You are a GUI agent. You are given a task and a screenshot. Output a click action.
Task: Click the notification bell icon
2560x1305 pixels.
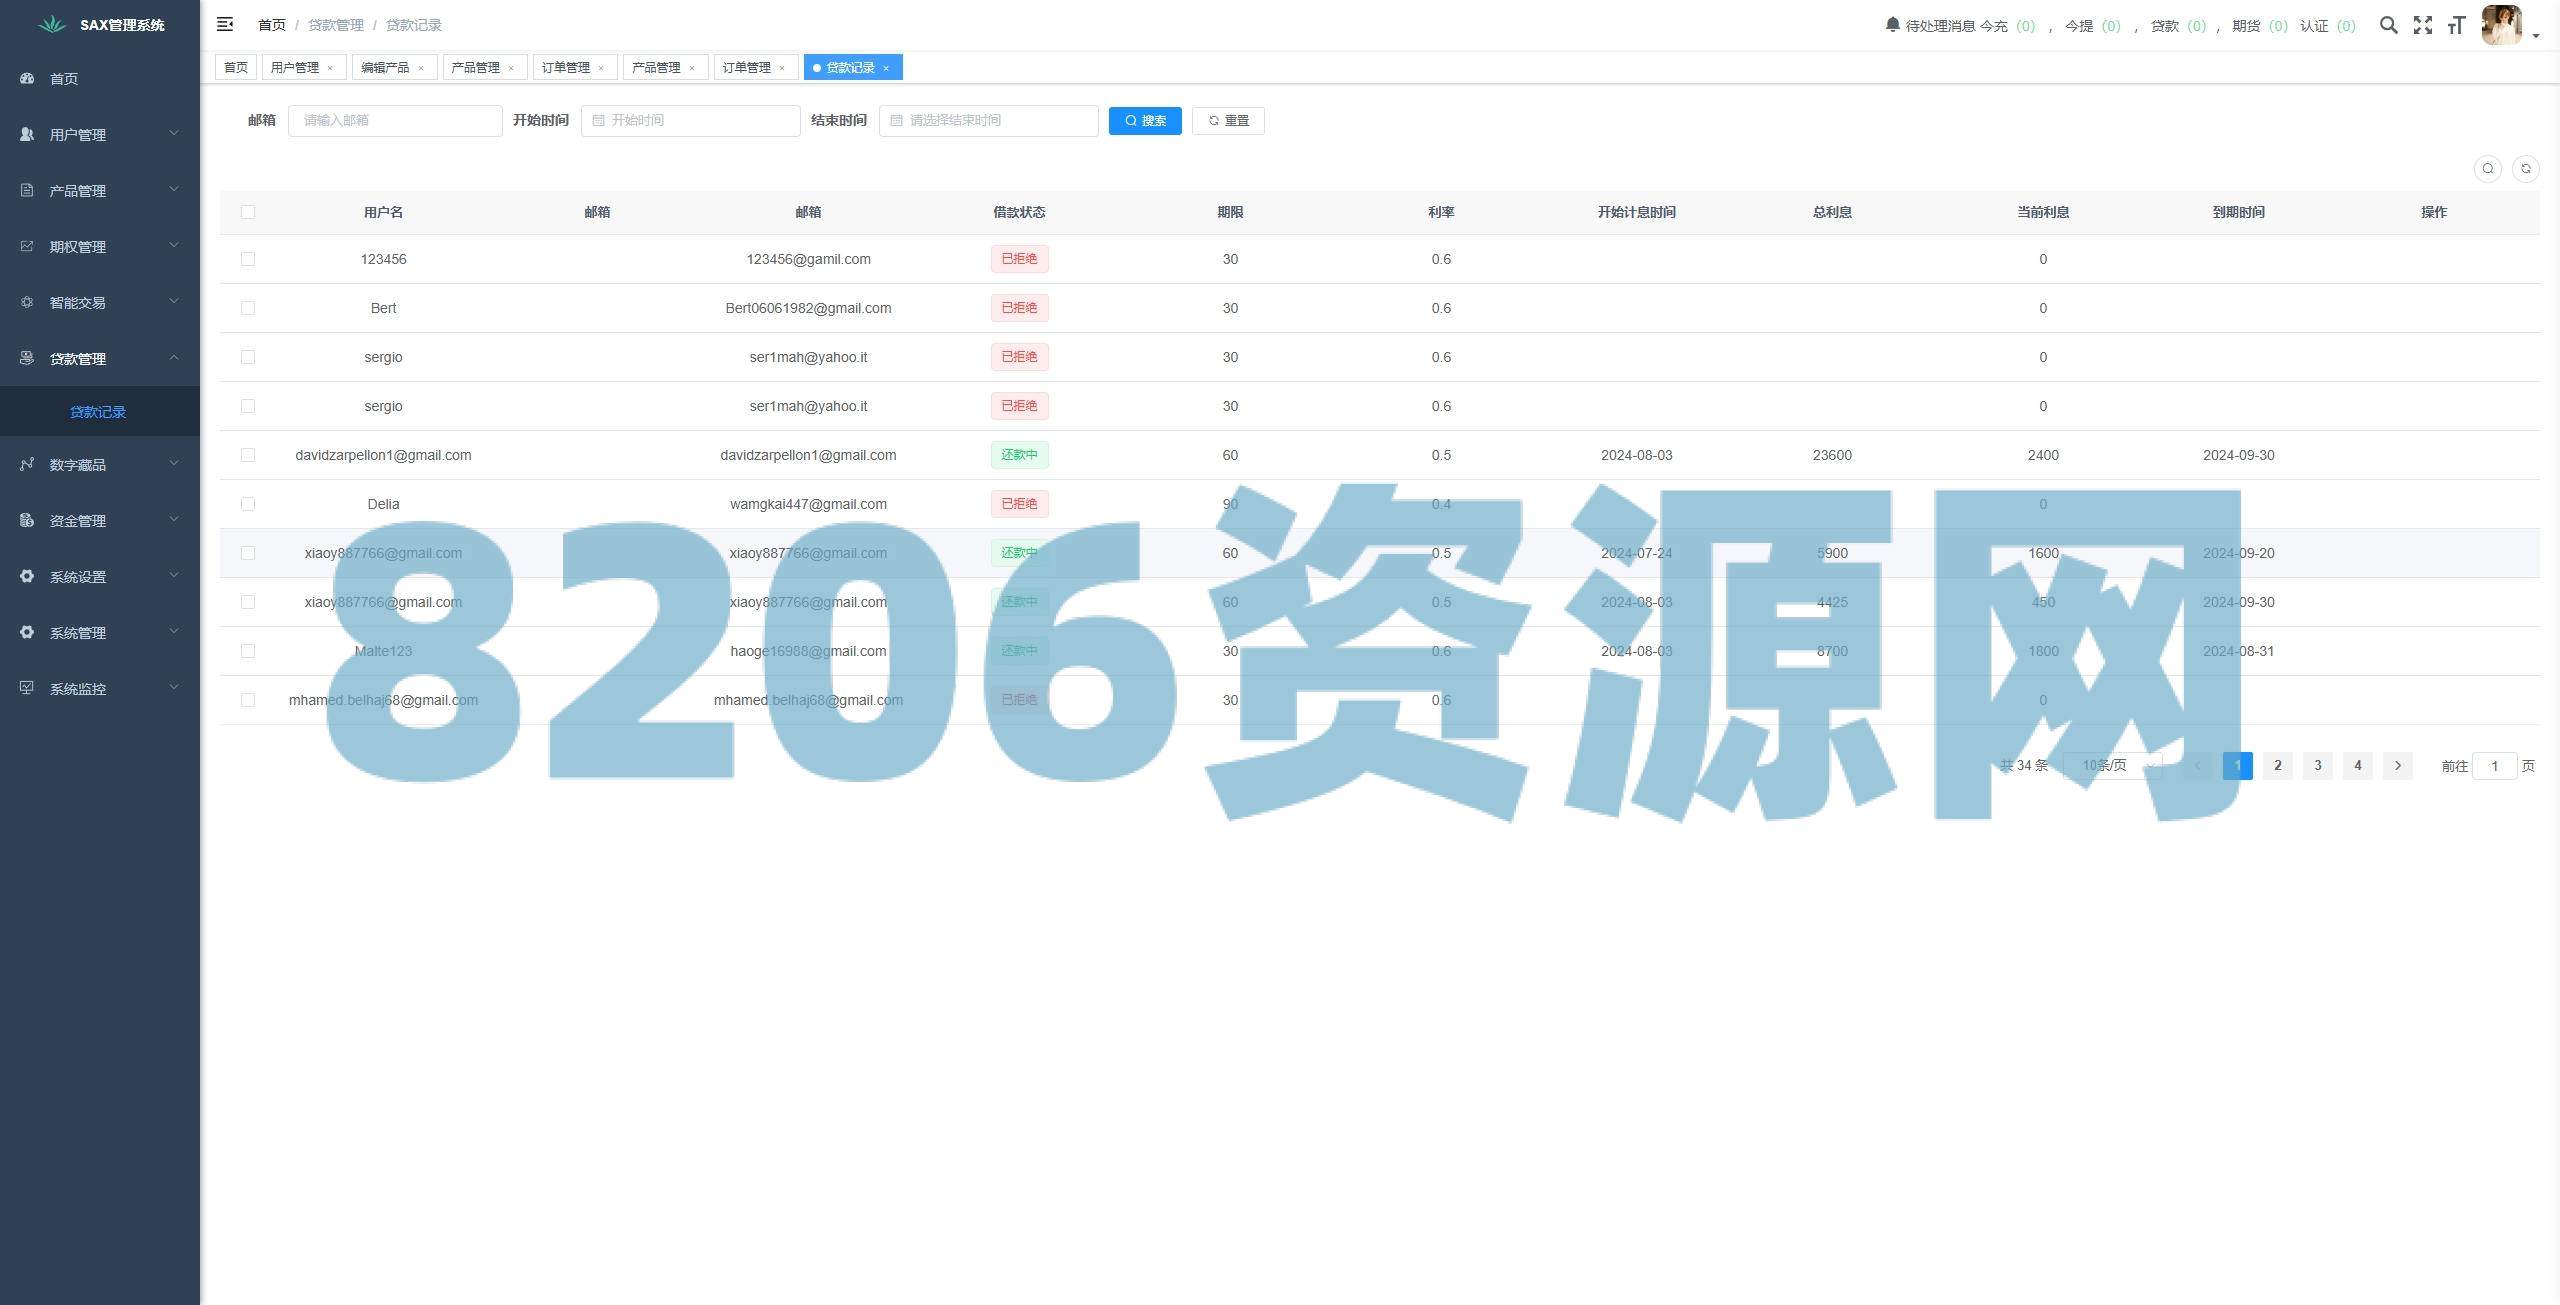(x=1892, y=25)
